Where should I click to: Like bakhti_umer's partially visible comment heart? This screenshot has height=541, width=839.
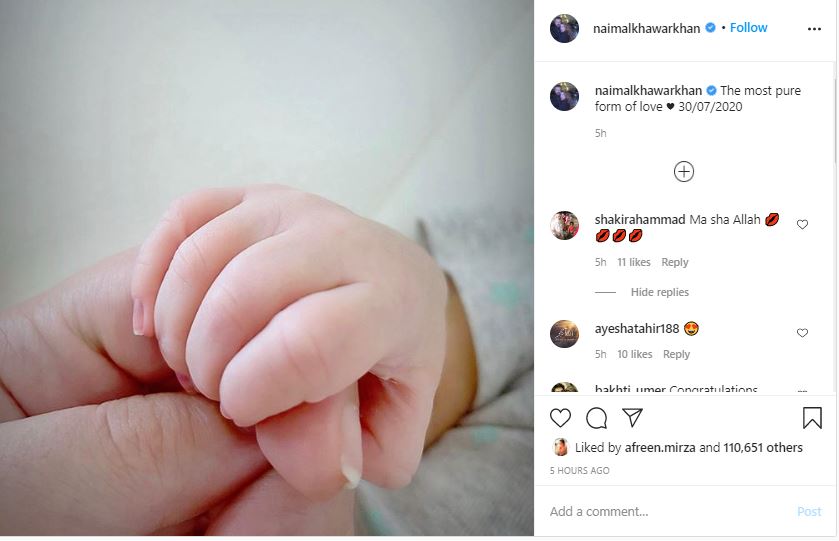click(x=802, y=391)
